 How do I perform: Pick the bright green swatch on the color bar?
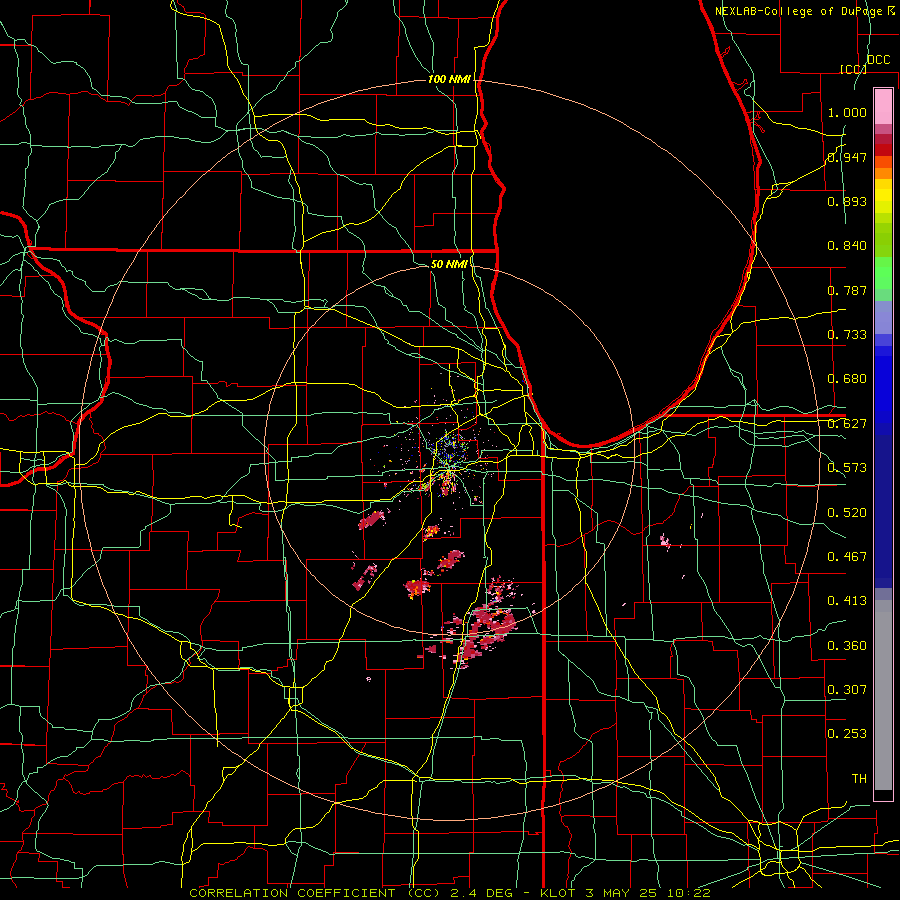pos(883,273)
